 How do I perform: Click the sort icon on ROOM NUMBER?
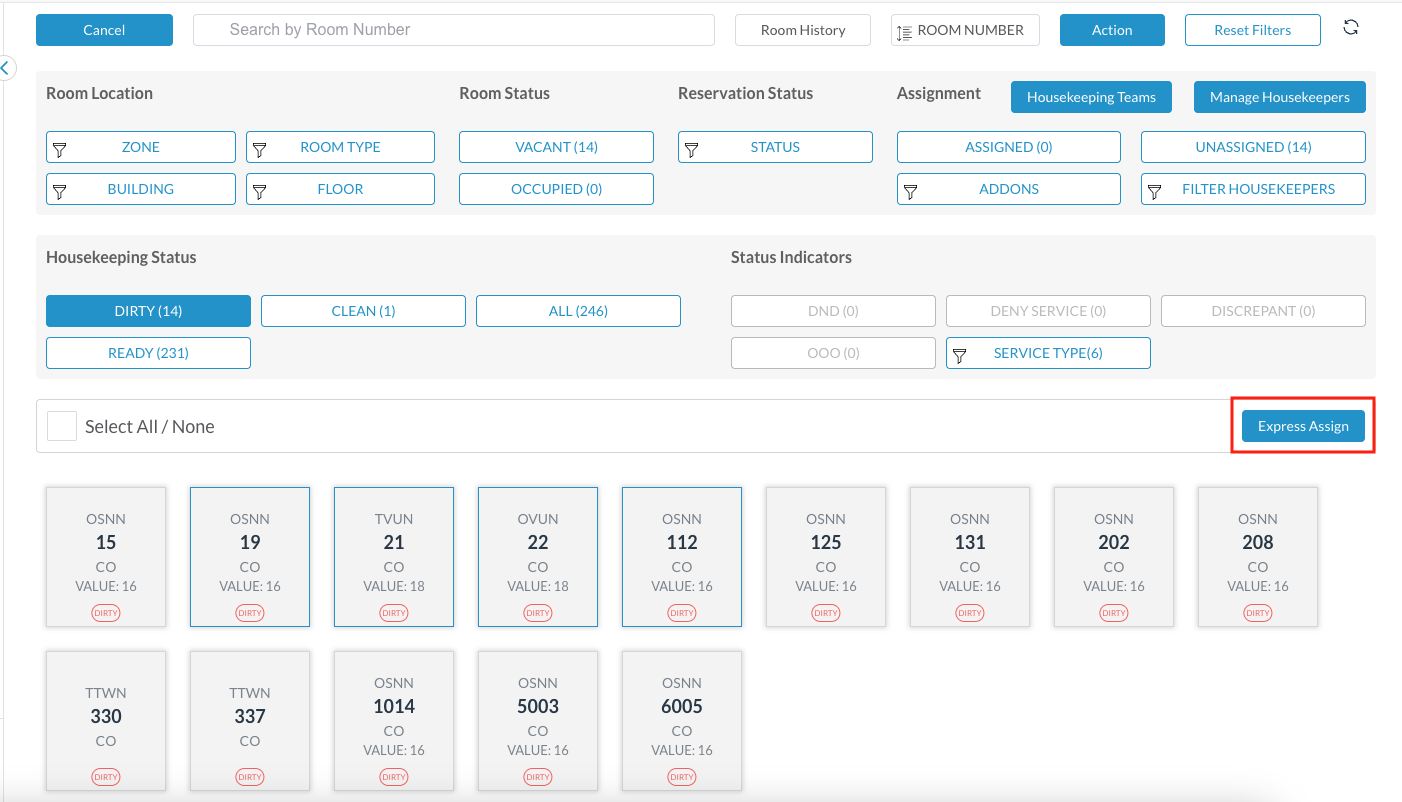tap(904, 32)
